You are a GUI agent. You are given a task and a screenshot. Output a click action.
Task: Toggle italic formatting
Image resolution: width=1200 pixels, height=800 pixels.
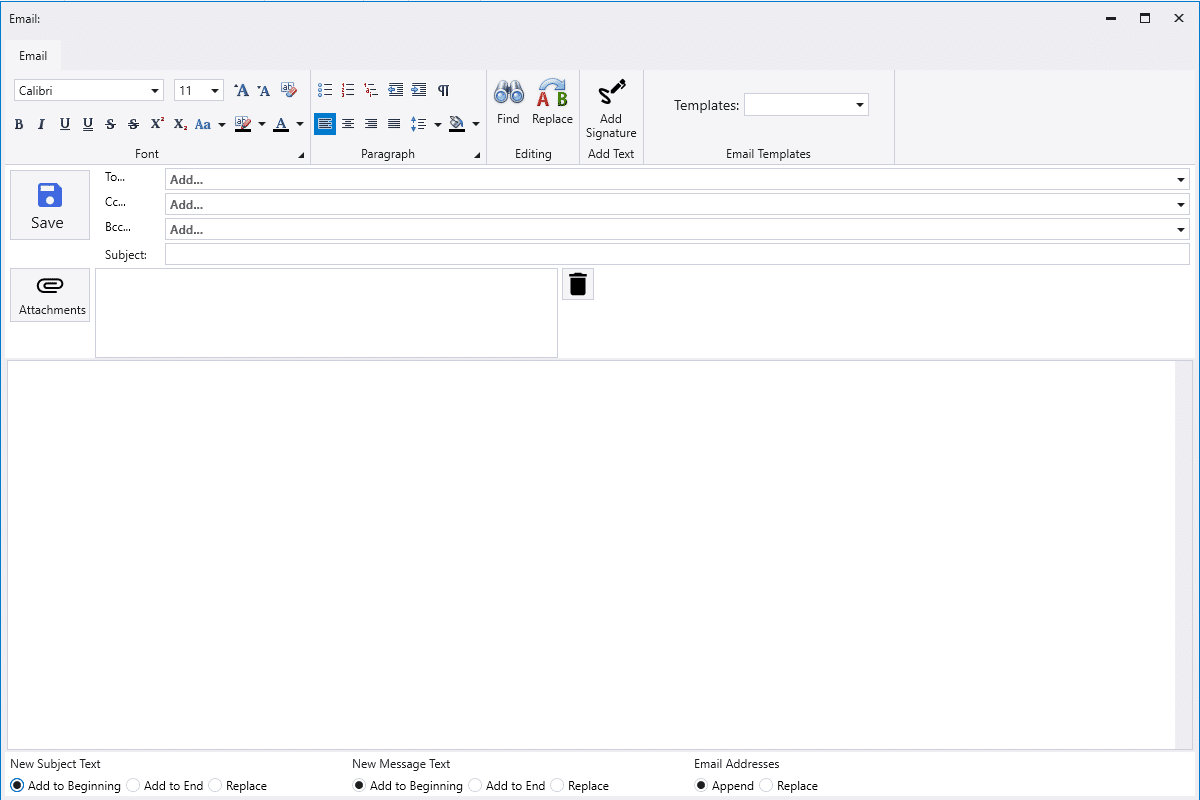tap(41, 124)
